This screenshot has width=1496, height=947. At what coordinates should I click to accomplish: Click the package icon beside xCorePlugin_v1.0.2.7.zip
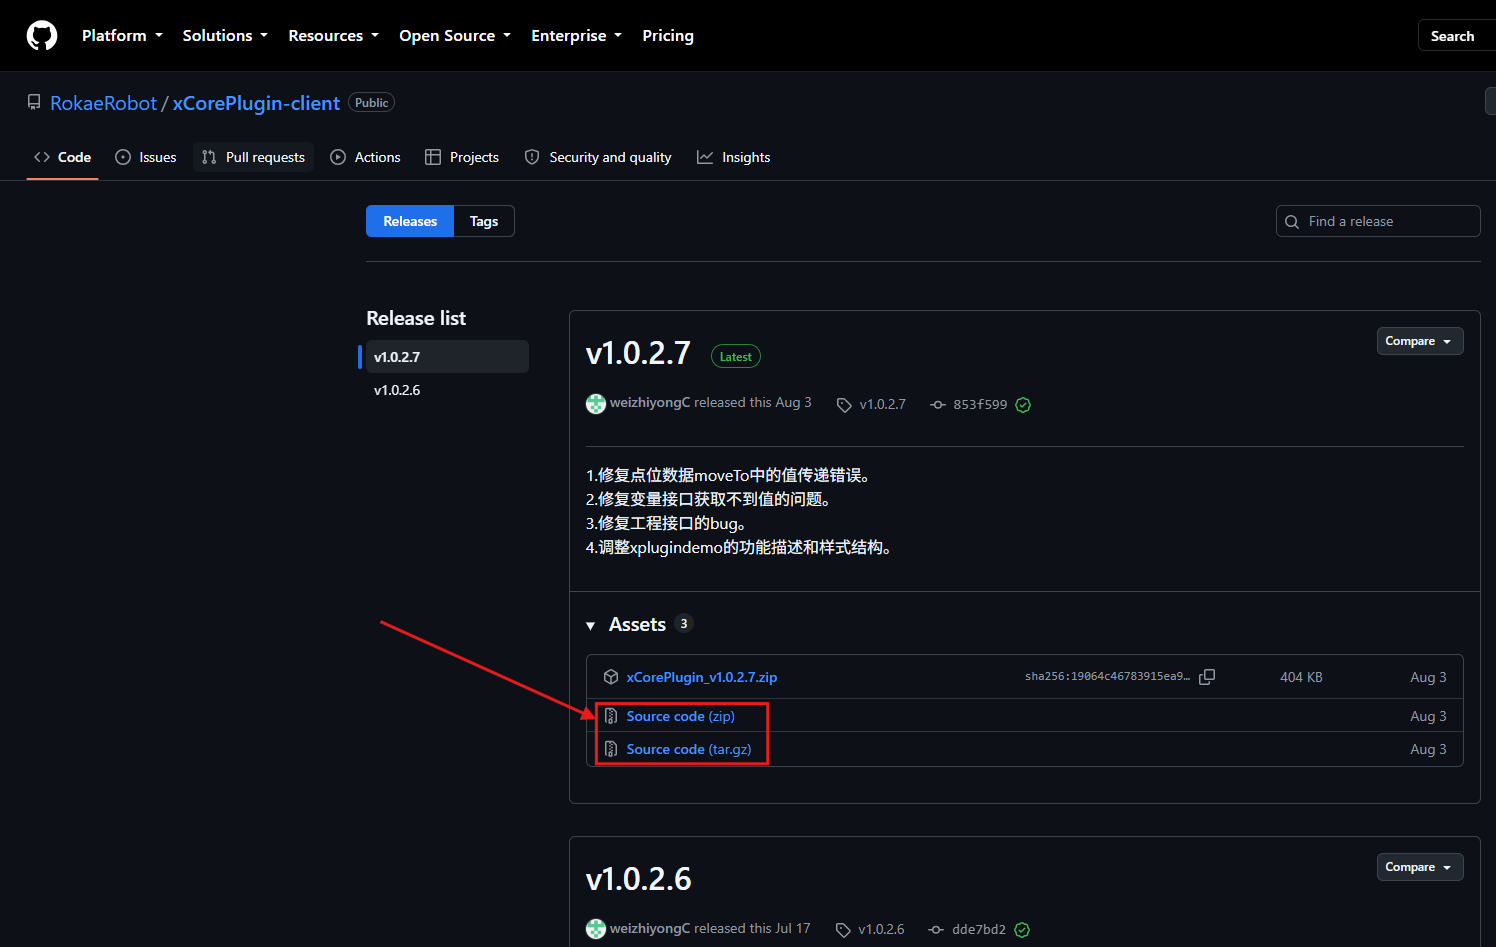[x=611, y=677]
